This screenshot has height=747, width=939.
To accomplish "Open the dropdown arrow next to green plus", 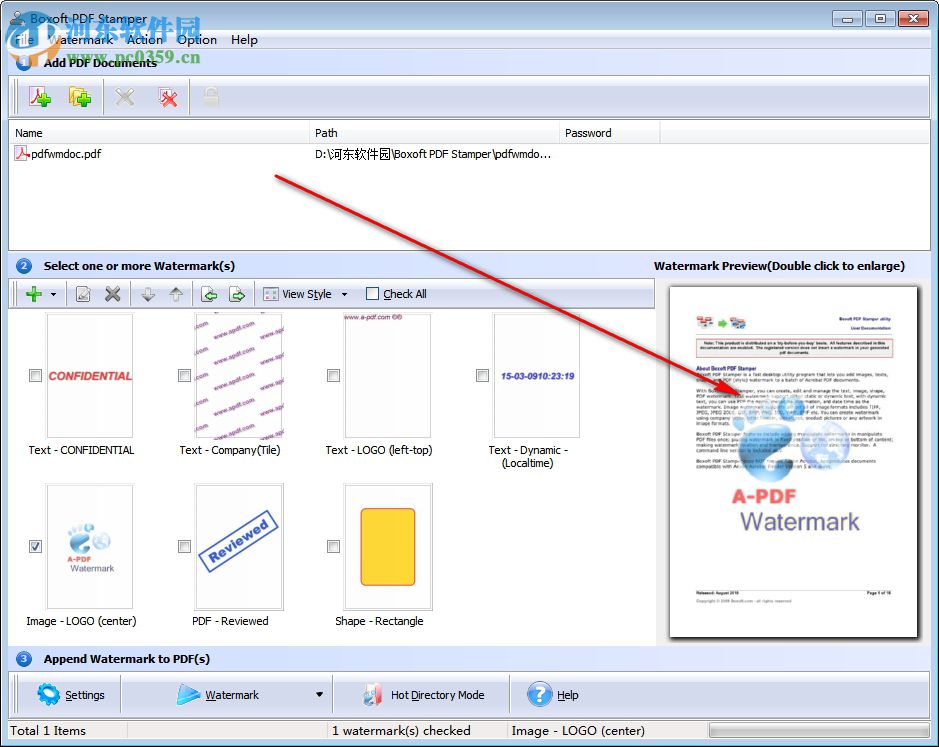I will (52, 293).
